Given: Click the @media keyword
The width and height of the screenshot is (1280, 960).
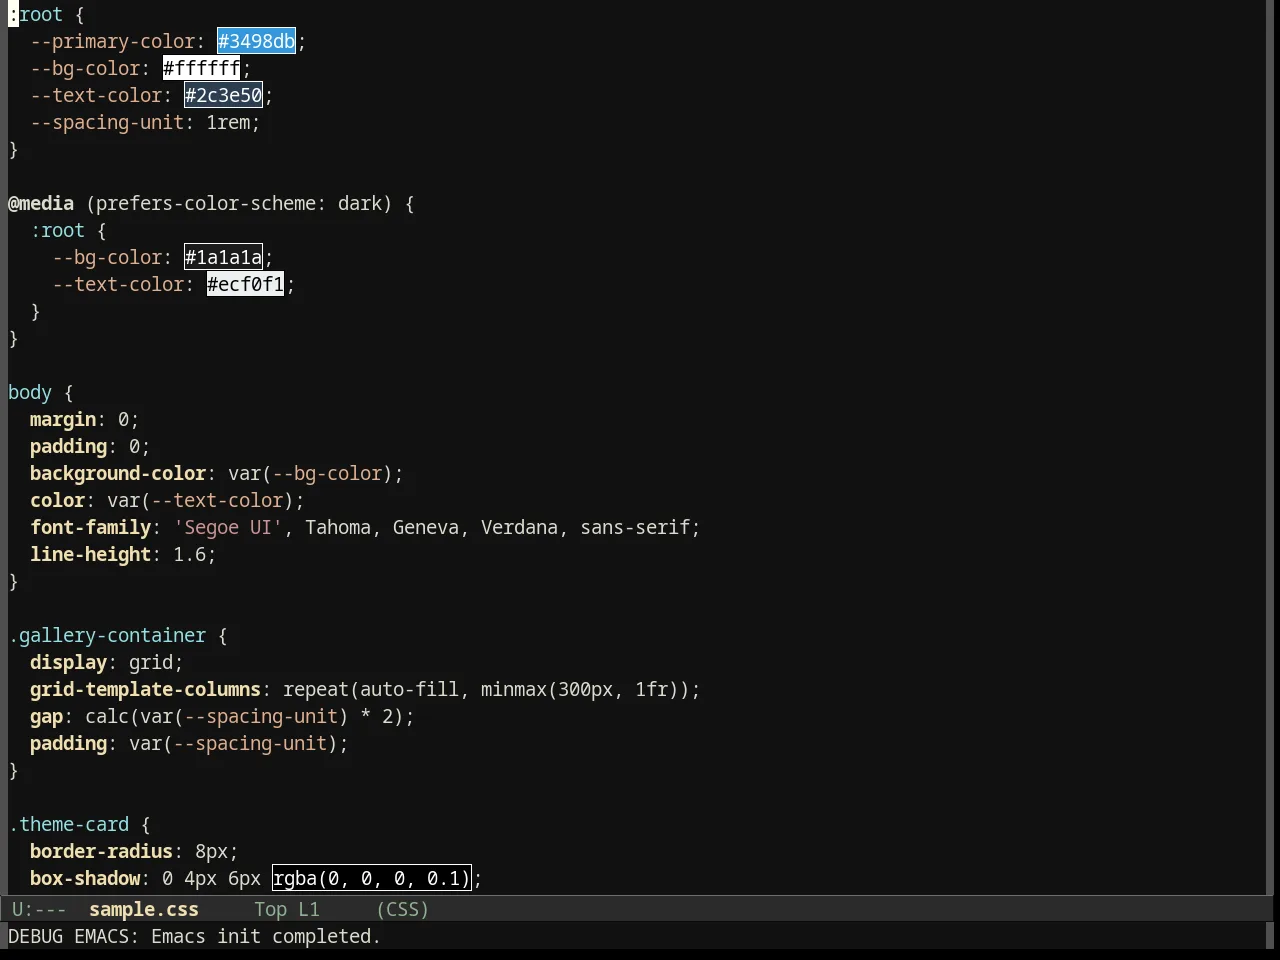Looking at the screenshot, I should pyautogui.click(x=41, y=203).
